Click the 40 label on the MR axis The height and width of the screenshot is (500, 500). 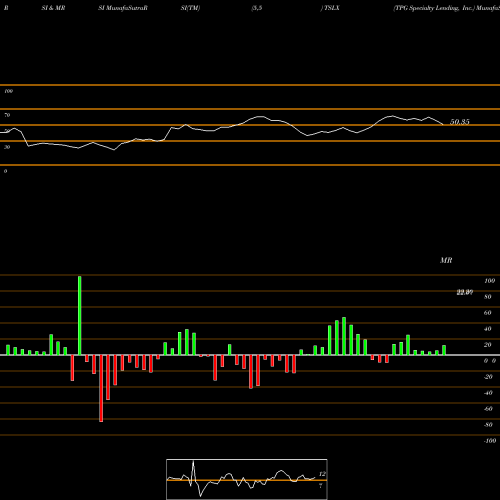[x=488, y=329]
